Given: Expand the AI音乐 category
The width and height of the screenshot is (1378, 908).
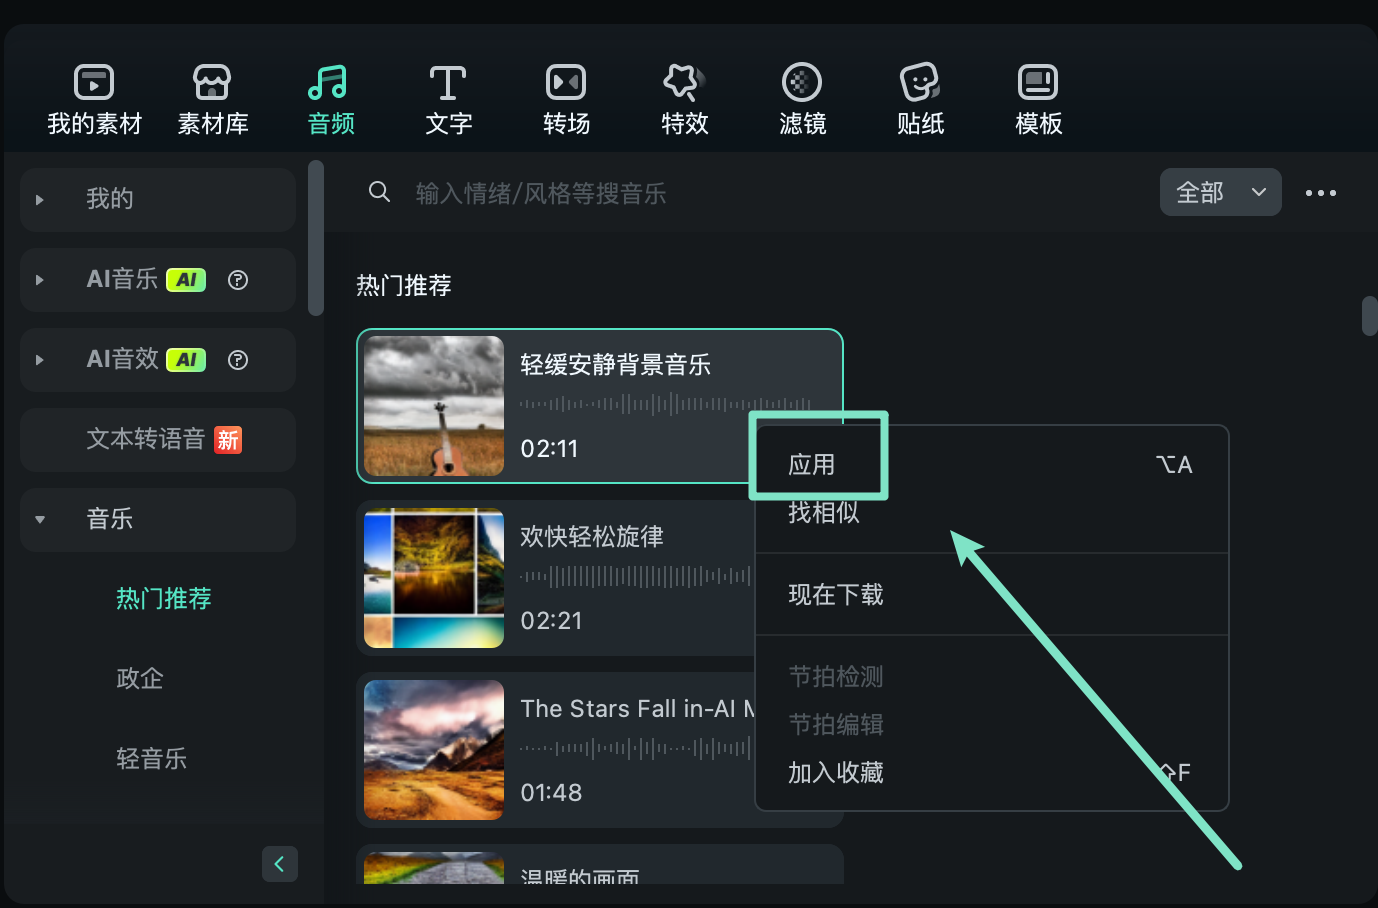Looking at the screenshot, I should pyautogui.click(x=39, y=279).
